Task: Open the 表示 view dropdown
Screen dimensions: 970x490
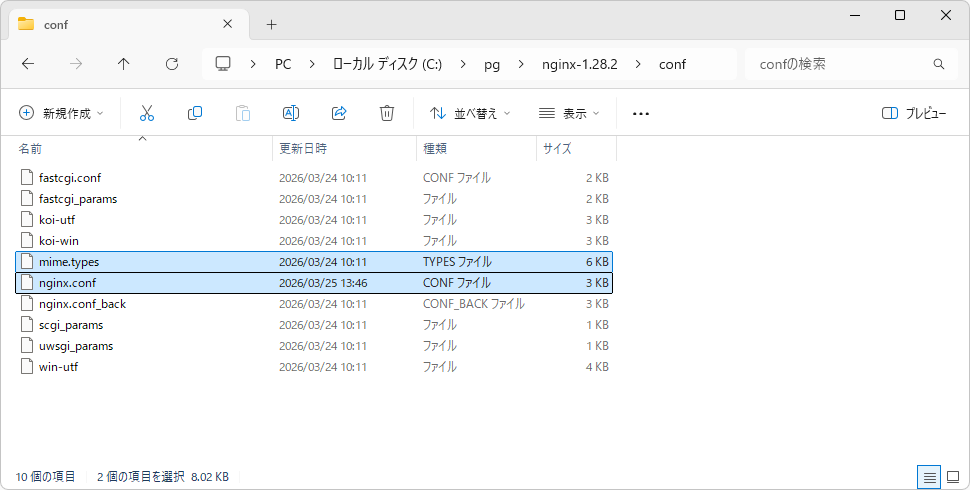Action: (x=569, y=113)
